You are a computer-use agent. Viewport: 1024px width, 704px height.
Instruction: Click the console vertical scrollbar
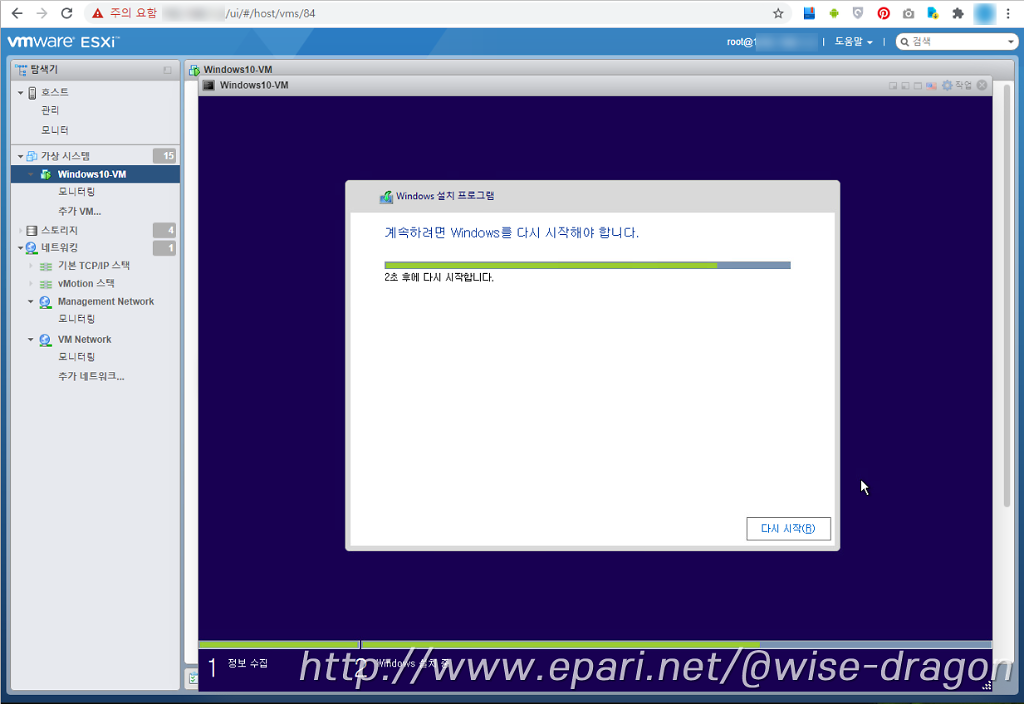pyautogui.click(x=1006, y=295)
